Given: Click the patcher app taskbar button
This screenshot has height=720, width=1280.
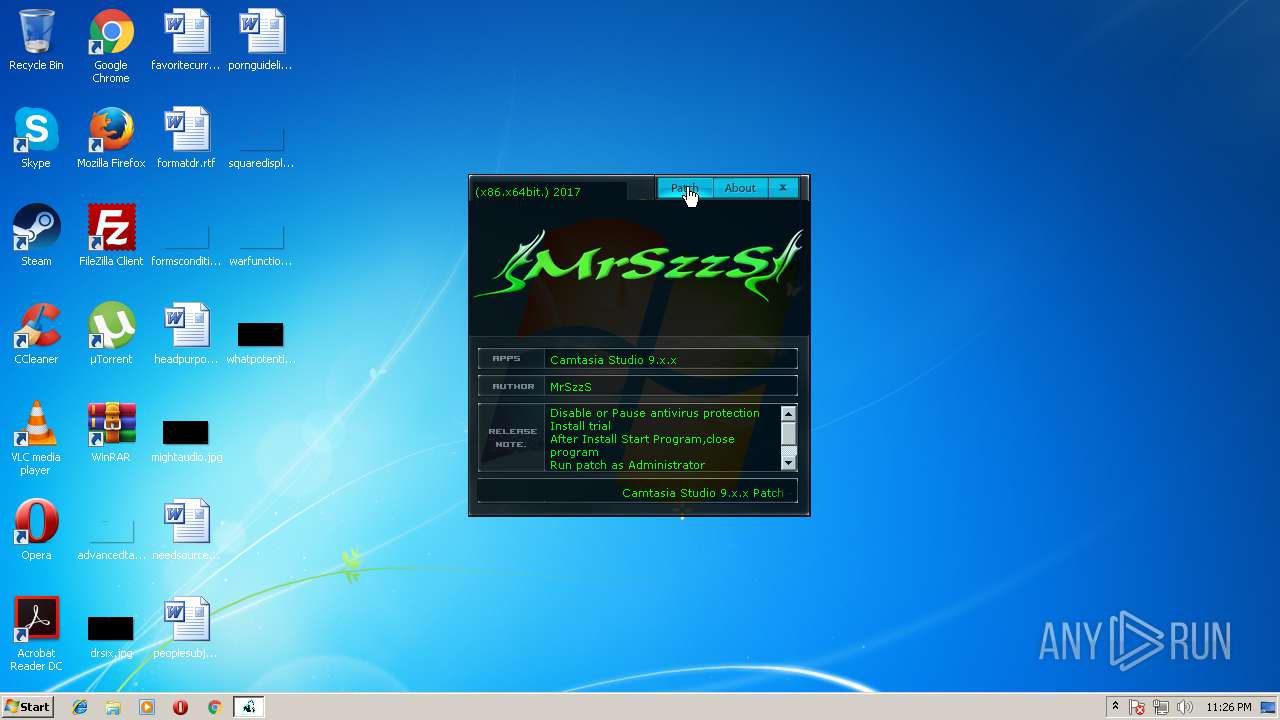Looking at the screenshot, I should tap(249, 707).
